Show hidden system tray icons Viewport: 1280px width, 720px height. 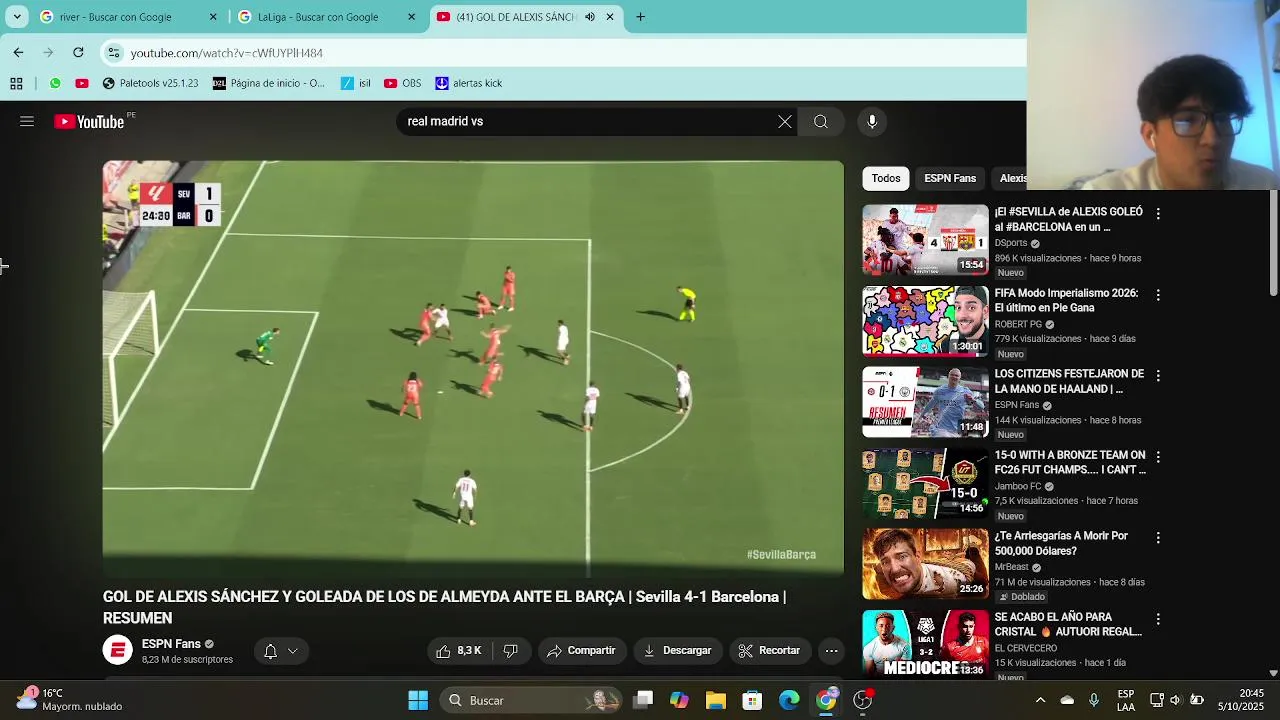pos(1040,700)
